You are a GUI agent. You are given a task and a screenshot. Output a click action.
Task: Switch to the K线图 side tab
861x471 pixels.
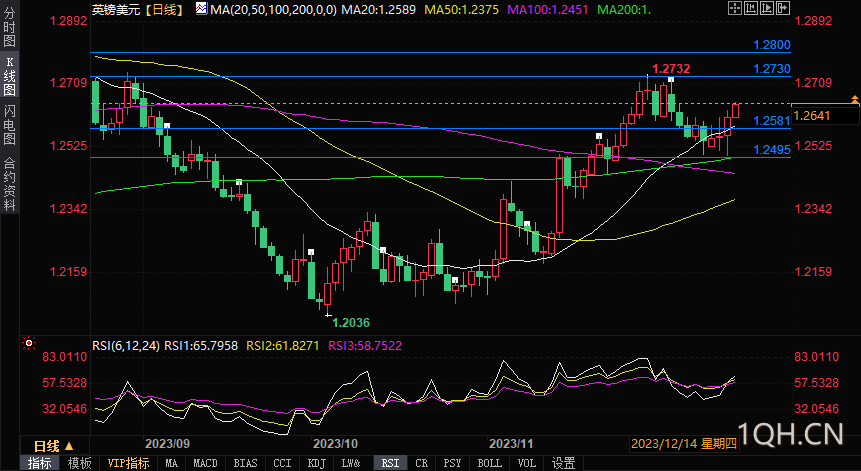pyautogui.click(x=9, y=76)
